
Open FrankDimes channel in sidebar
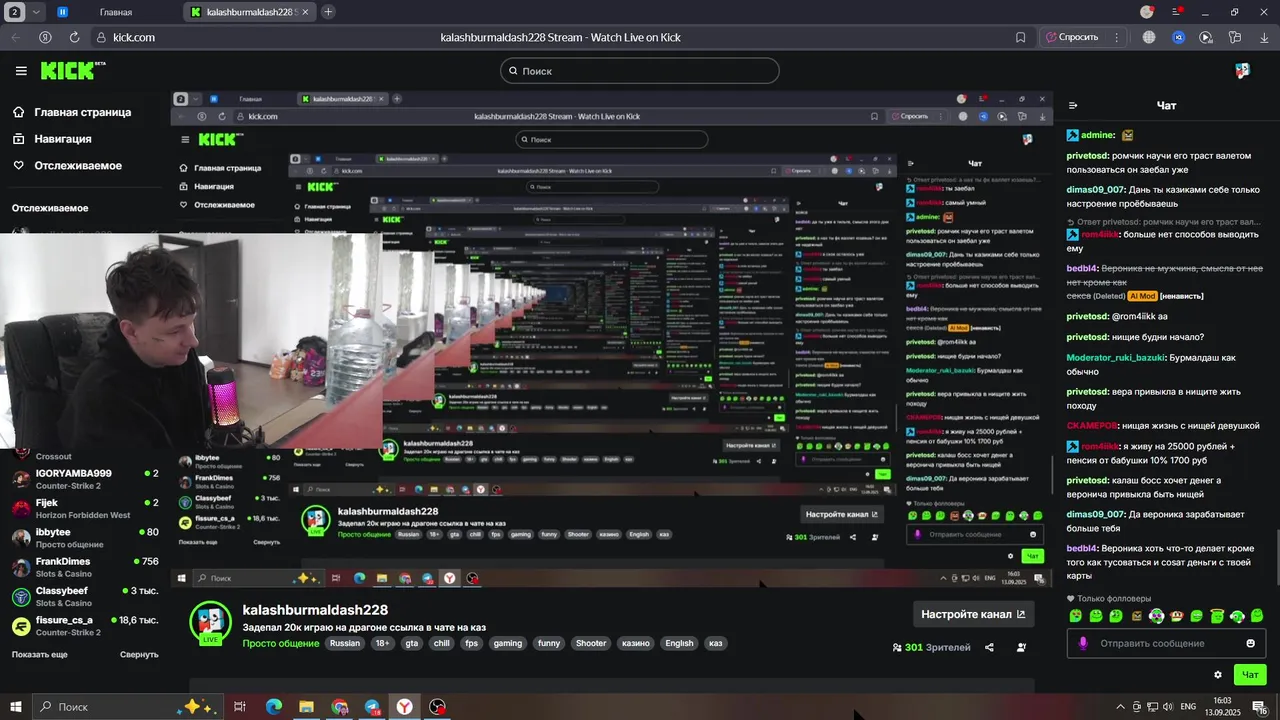click(x=85, y=567)
